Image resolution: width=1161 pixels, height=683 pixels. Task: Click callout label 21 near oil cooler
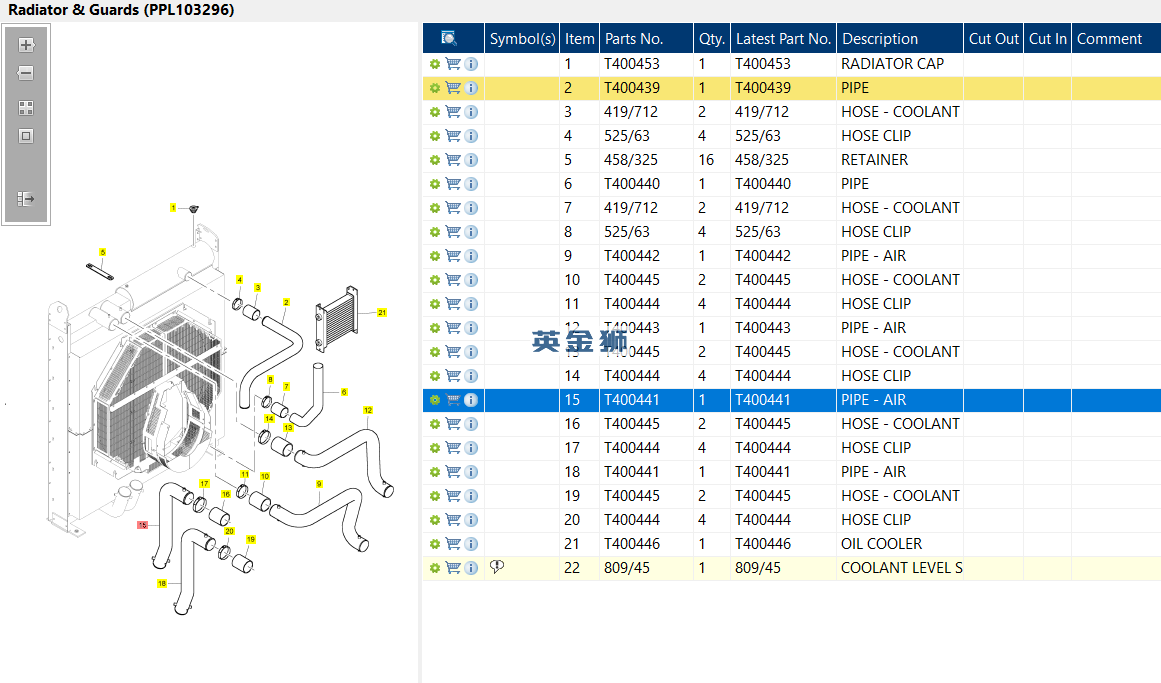tap(382, 313)
